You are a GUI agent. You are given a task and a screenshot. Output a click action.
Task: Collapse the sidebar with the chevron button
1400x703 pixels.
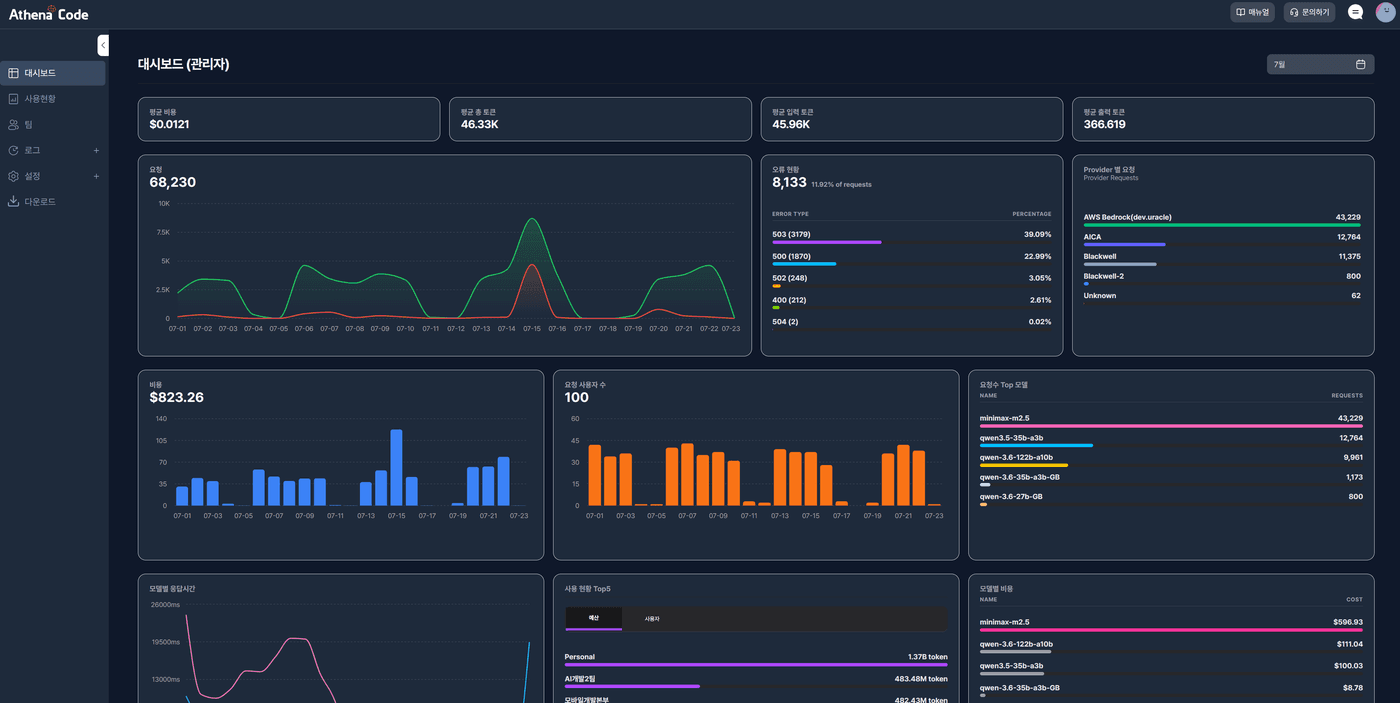(103, 45)
